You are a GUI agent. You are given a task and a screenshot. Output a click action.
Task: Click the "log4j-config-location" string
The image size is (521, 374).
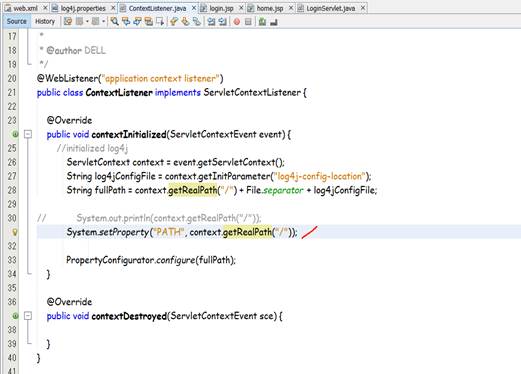[320, 176]
